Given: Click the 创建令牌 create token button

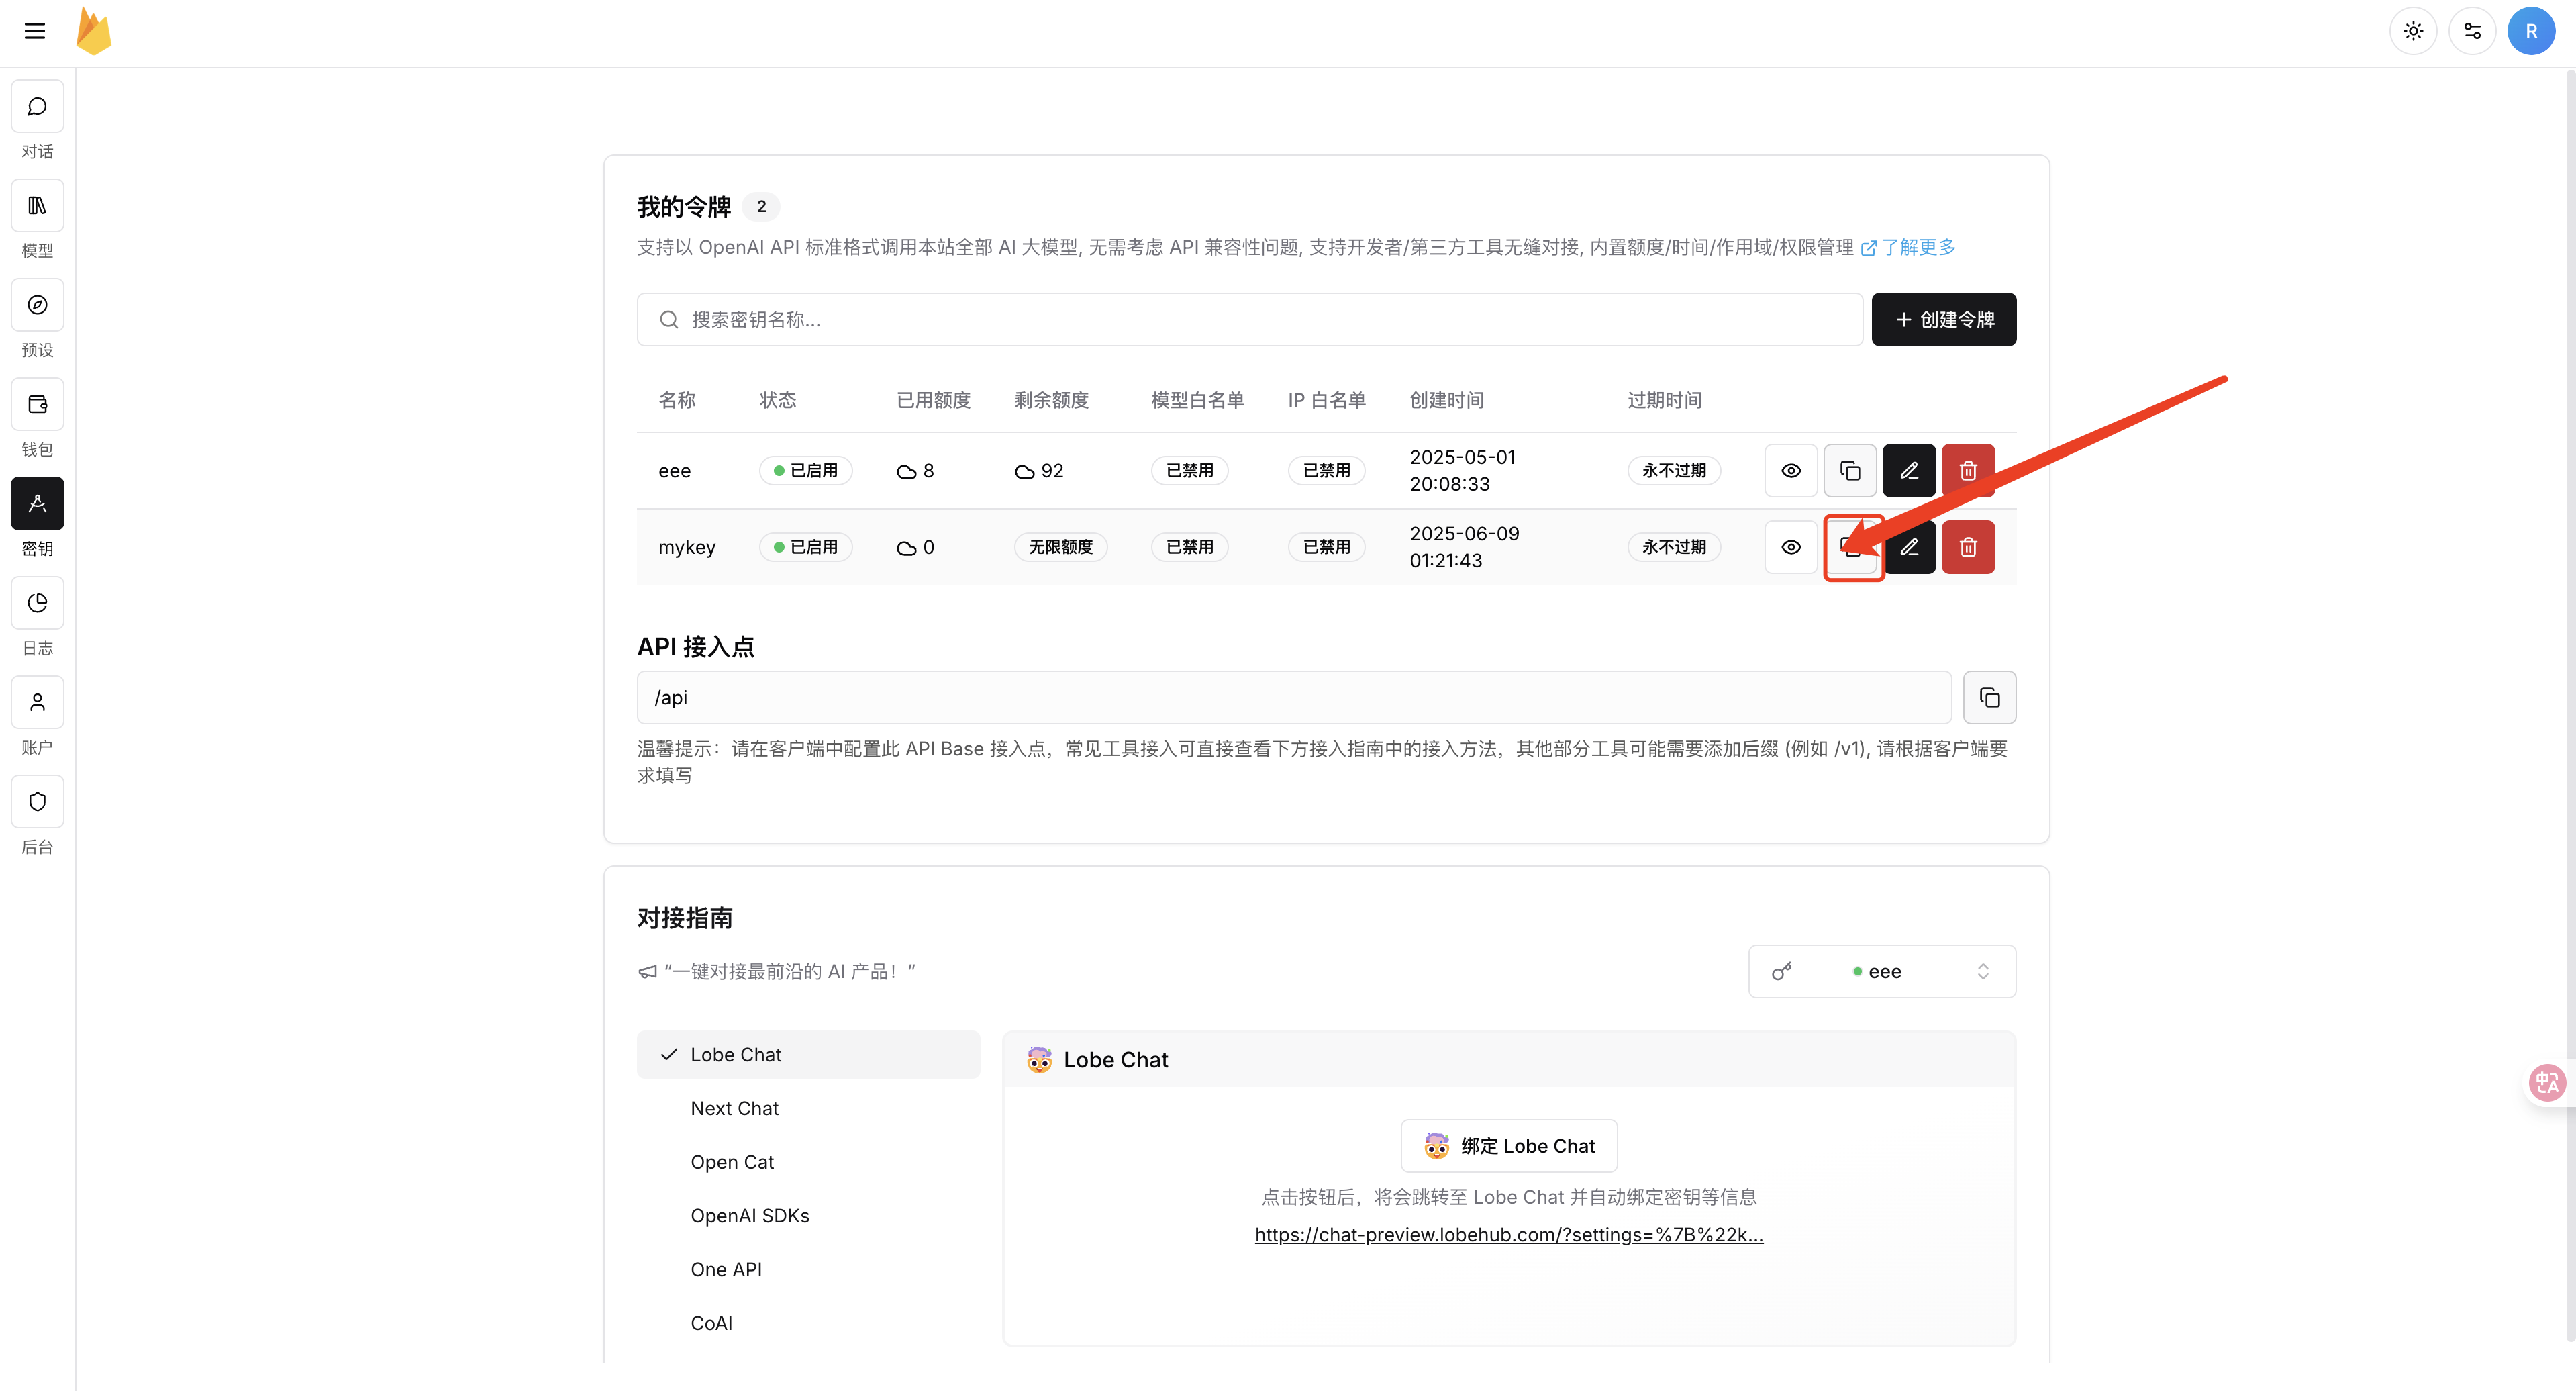Looking at the screenshot, I should [1943, 320].
